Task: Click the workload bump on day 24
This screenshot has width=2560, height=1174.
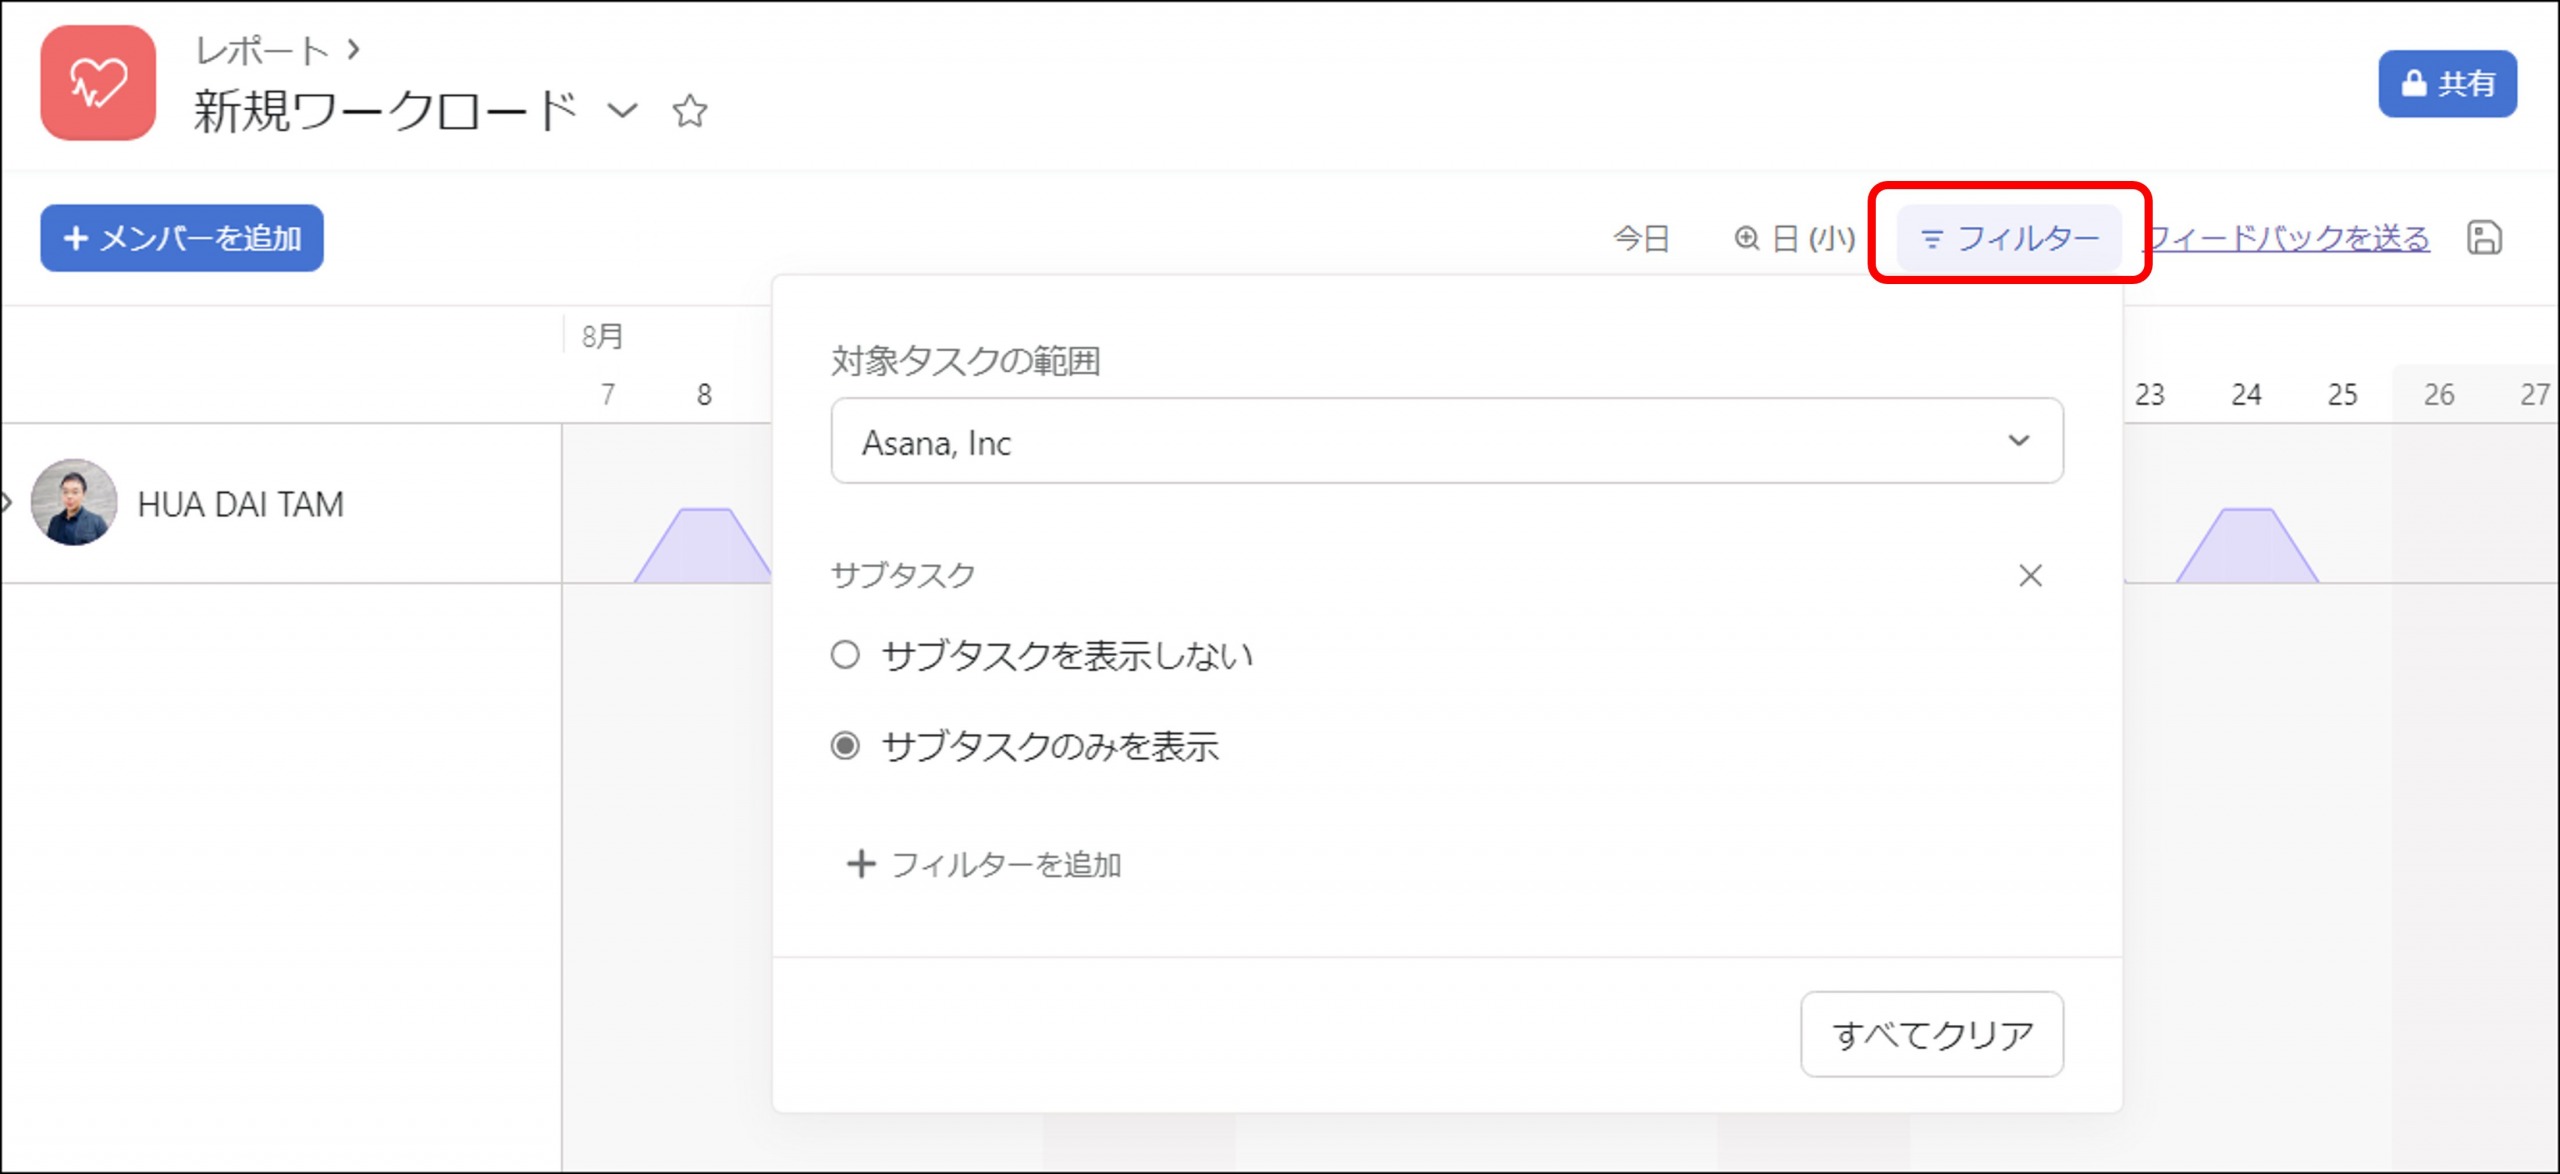Action: click(2247, 545)
